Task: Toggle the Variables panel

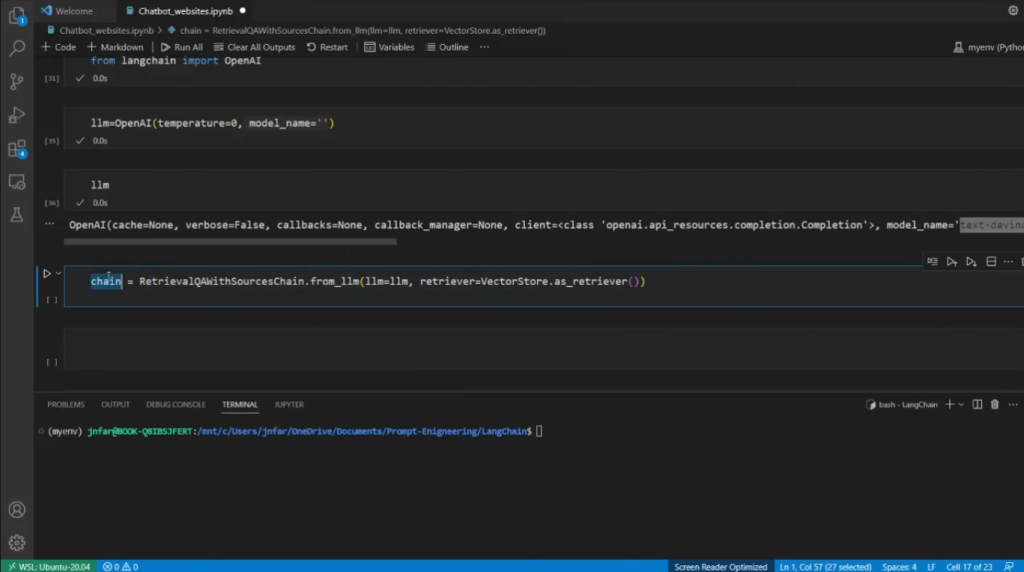Action: point(389,47)
